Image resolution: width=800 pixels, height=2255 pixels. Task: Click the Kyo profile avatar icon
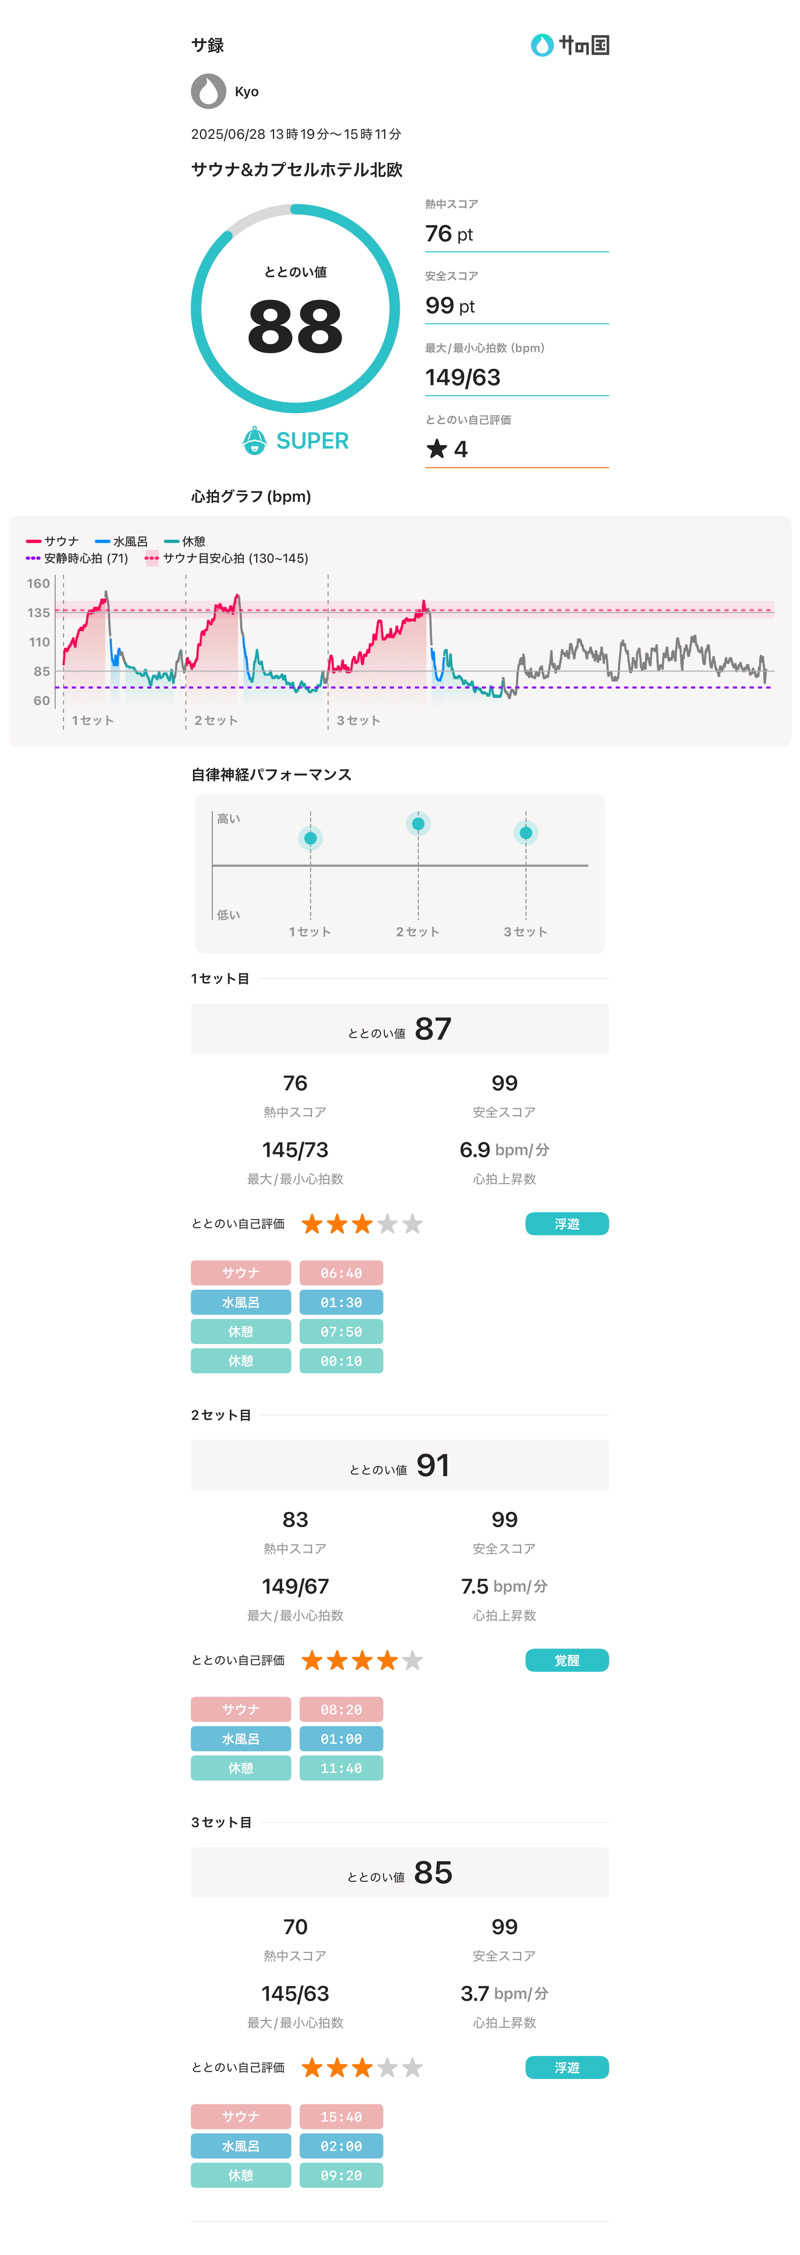coord(208,91)
